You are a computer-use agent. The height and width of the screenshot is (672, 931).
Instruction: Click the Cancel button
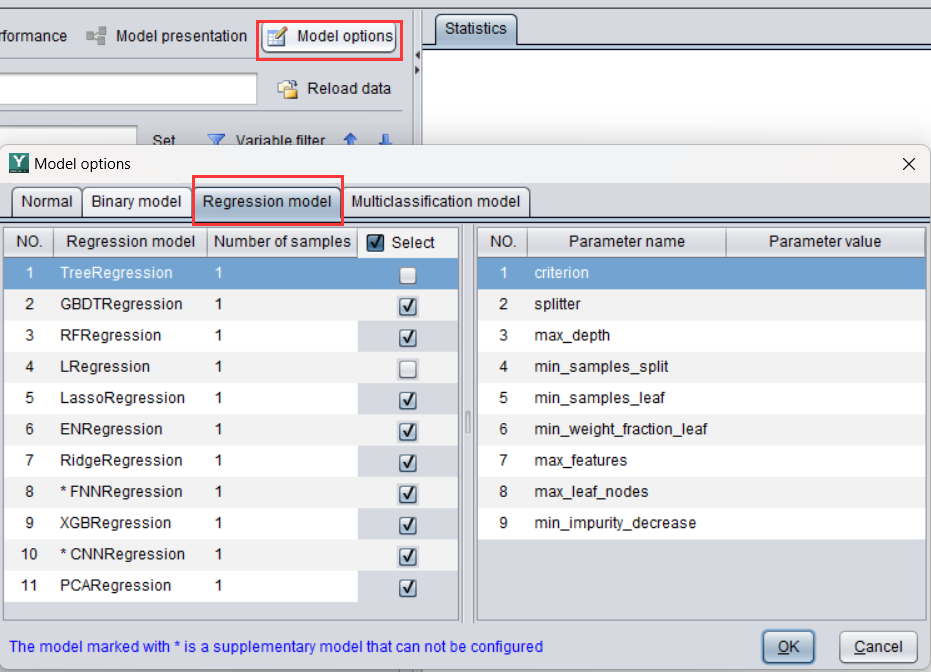[x=877, y=647]
